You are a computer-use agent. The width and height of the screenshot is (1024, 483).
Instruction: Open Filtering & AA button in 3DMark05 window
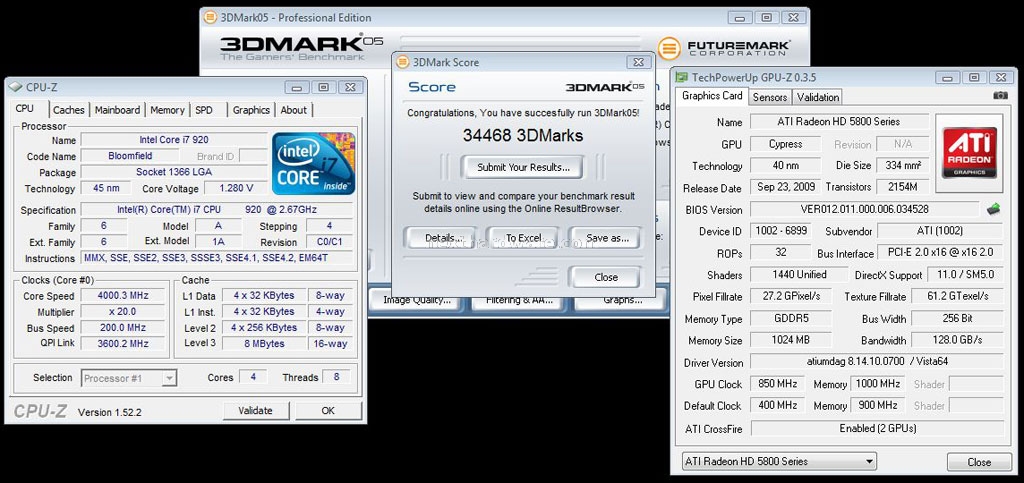click(519, 300)
